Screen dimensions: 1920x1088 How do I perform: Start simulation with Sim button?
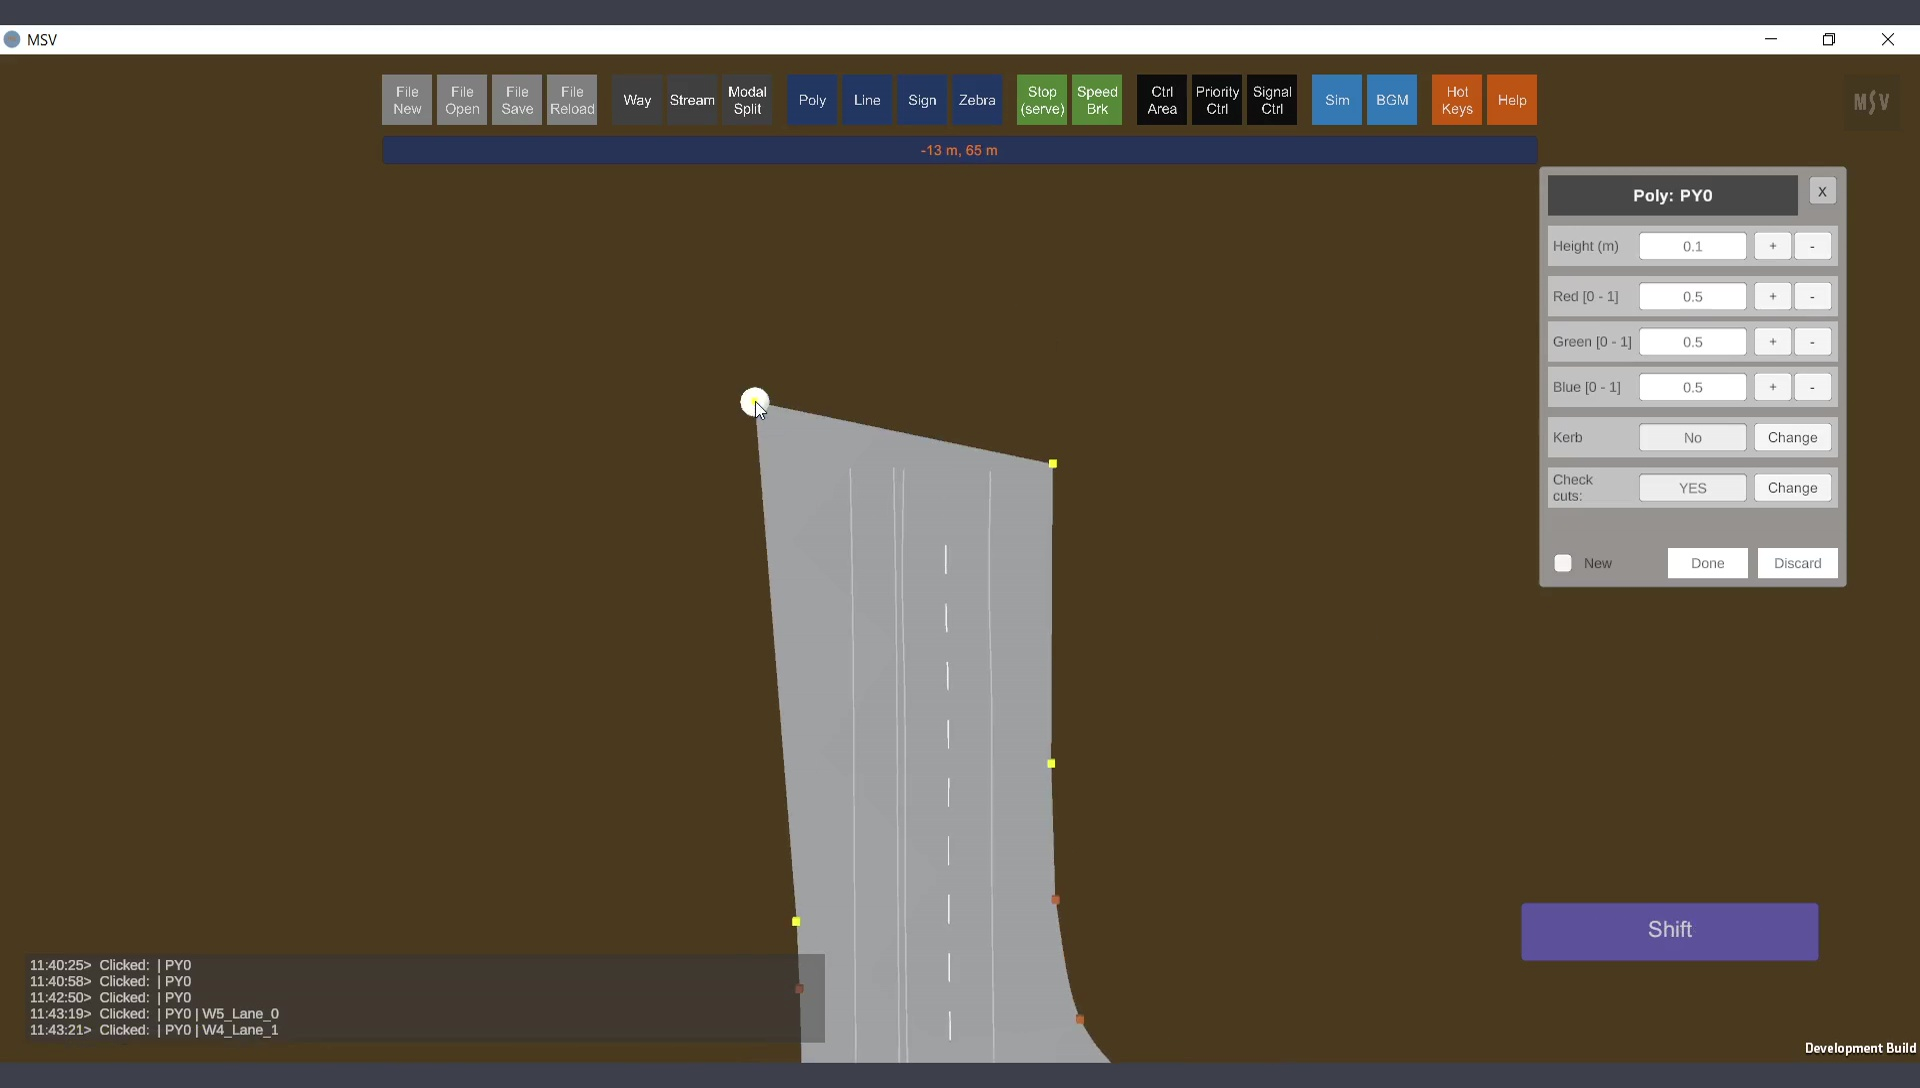pos(1336,100)
